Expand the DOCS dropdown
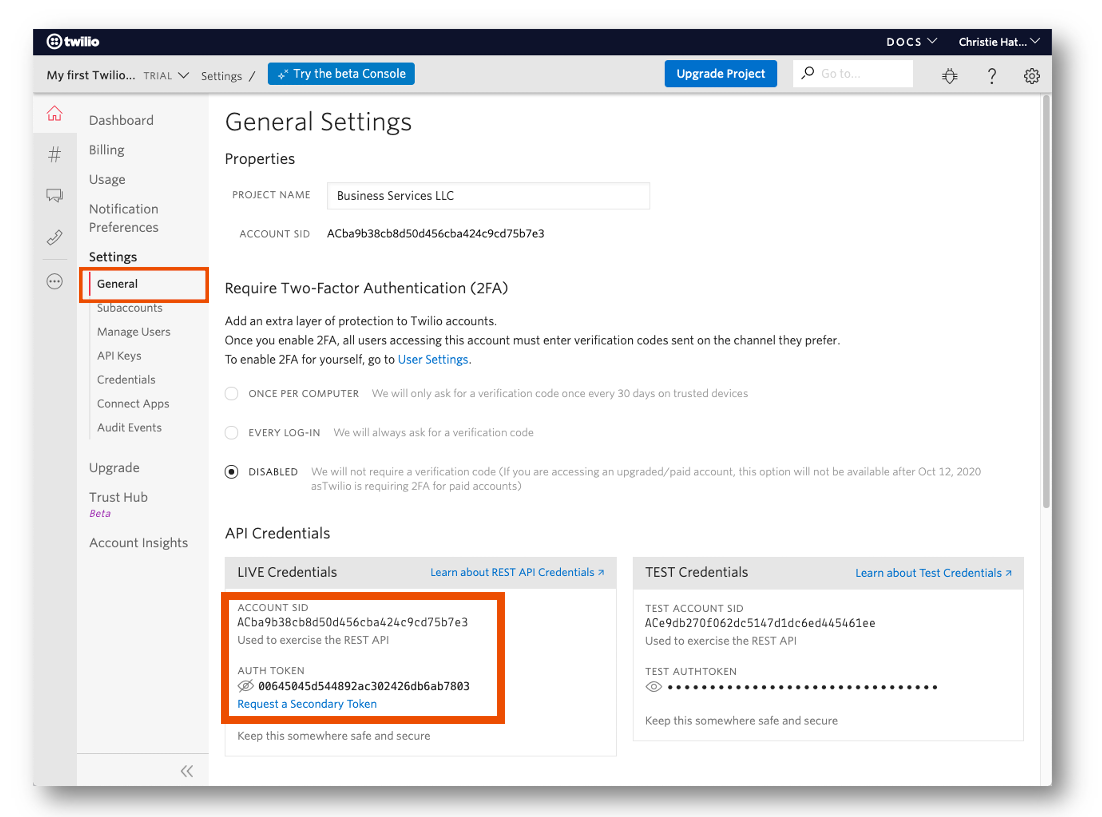The height and width of the screenshot is (817, 1102). click(912, 41)
